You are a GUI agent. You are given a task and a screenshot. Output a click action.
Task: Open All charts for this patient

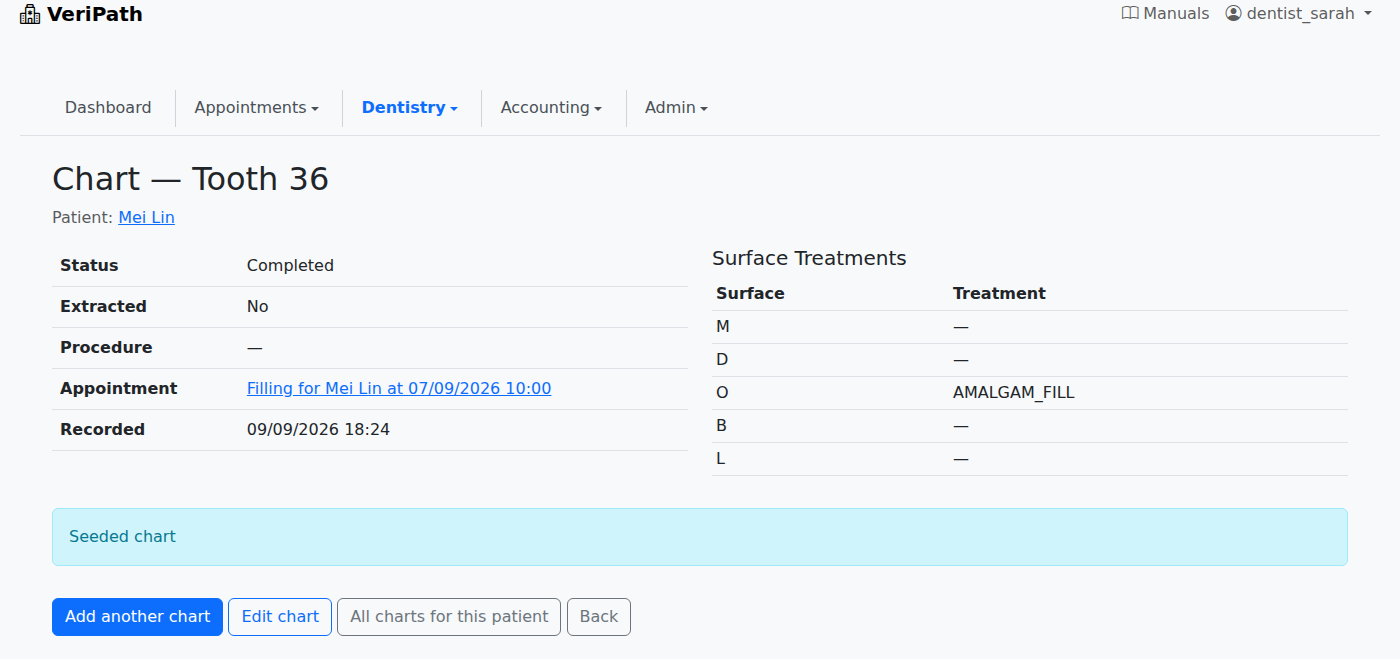[x=449, y=616]
